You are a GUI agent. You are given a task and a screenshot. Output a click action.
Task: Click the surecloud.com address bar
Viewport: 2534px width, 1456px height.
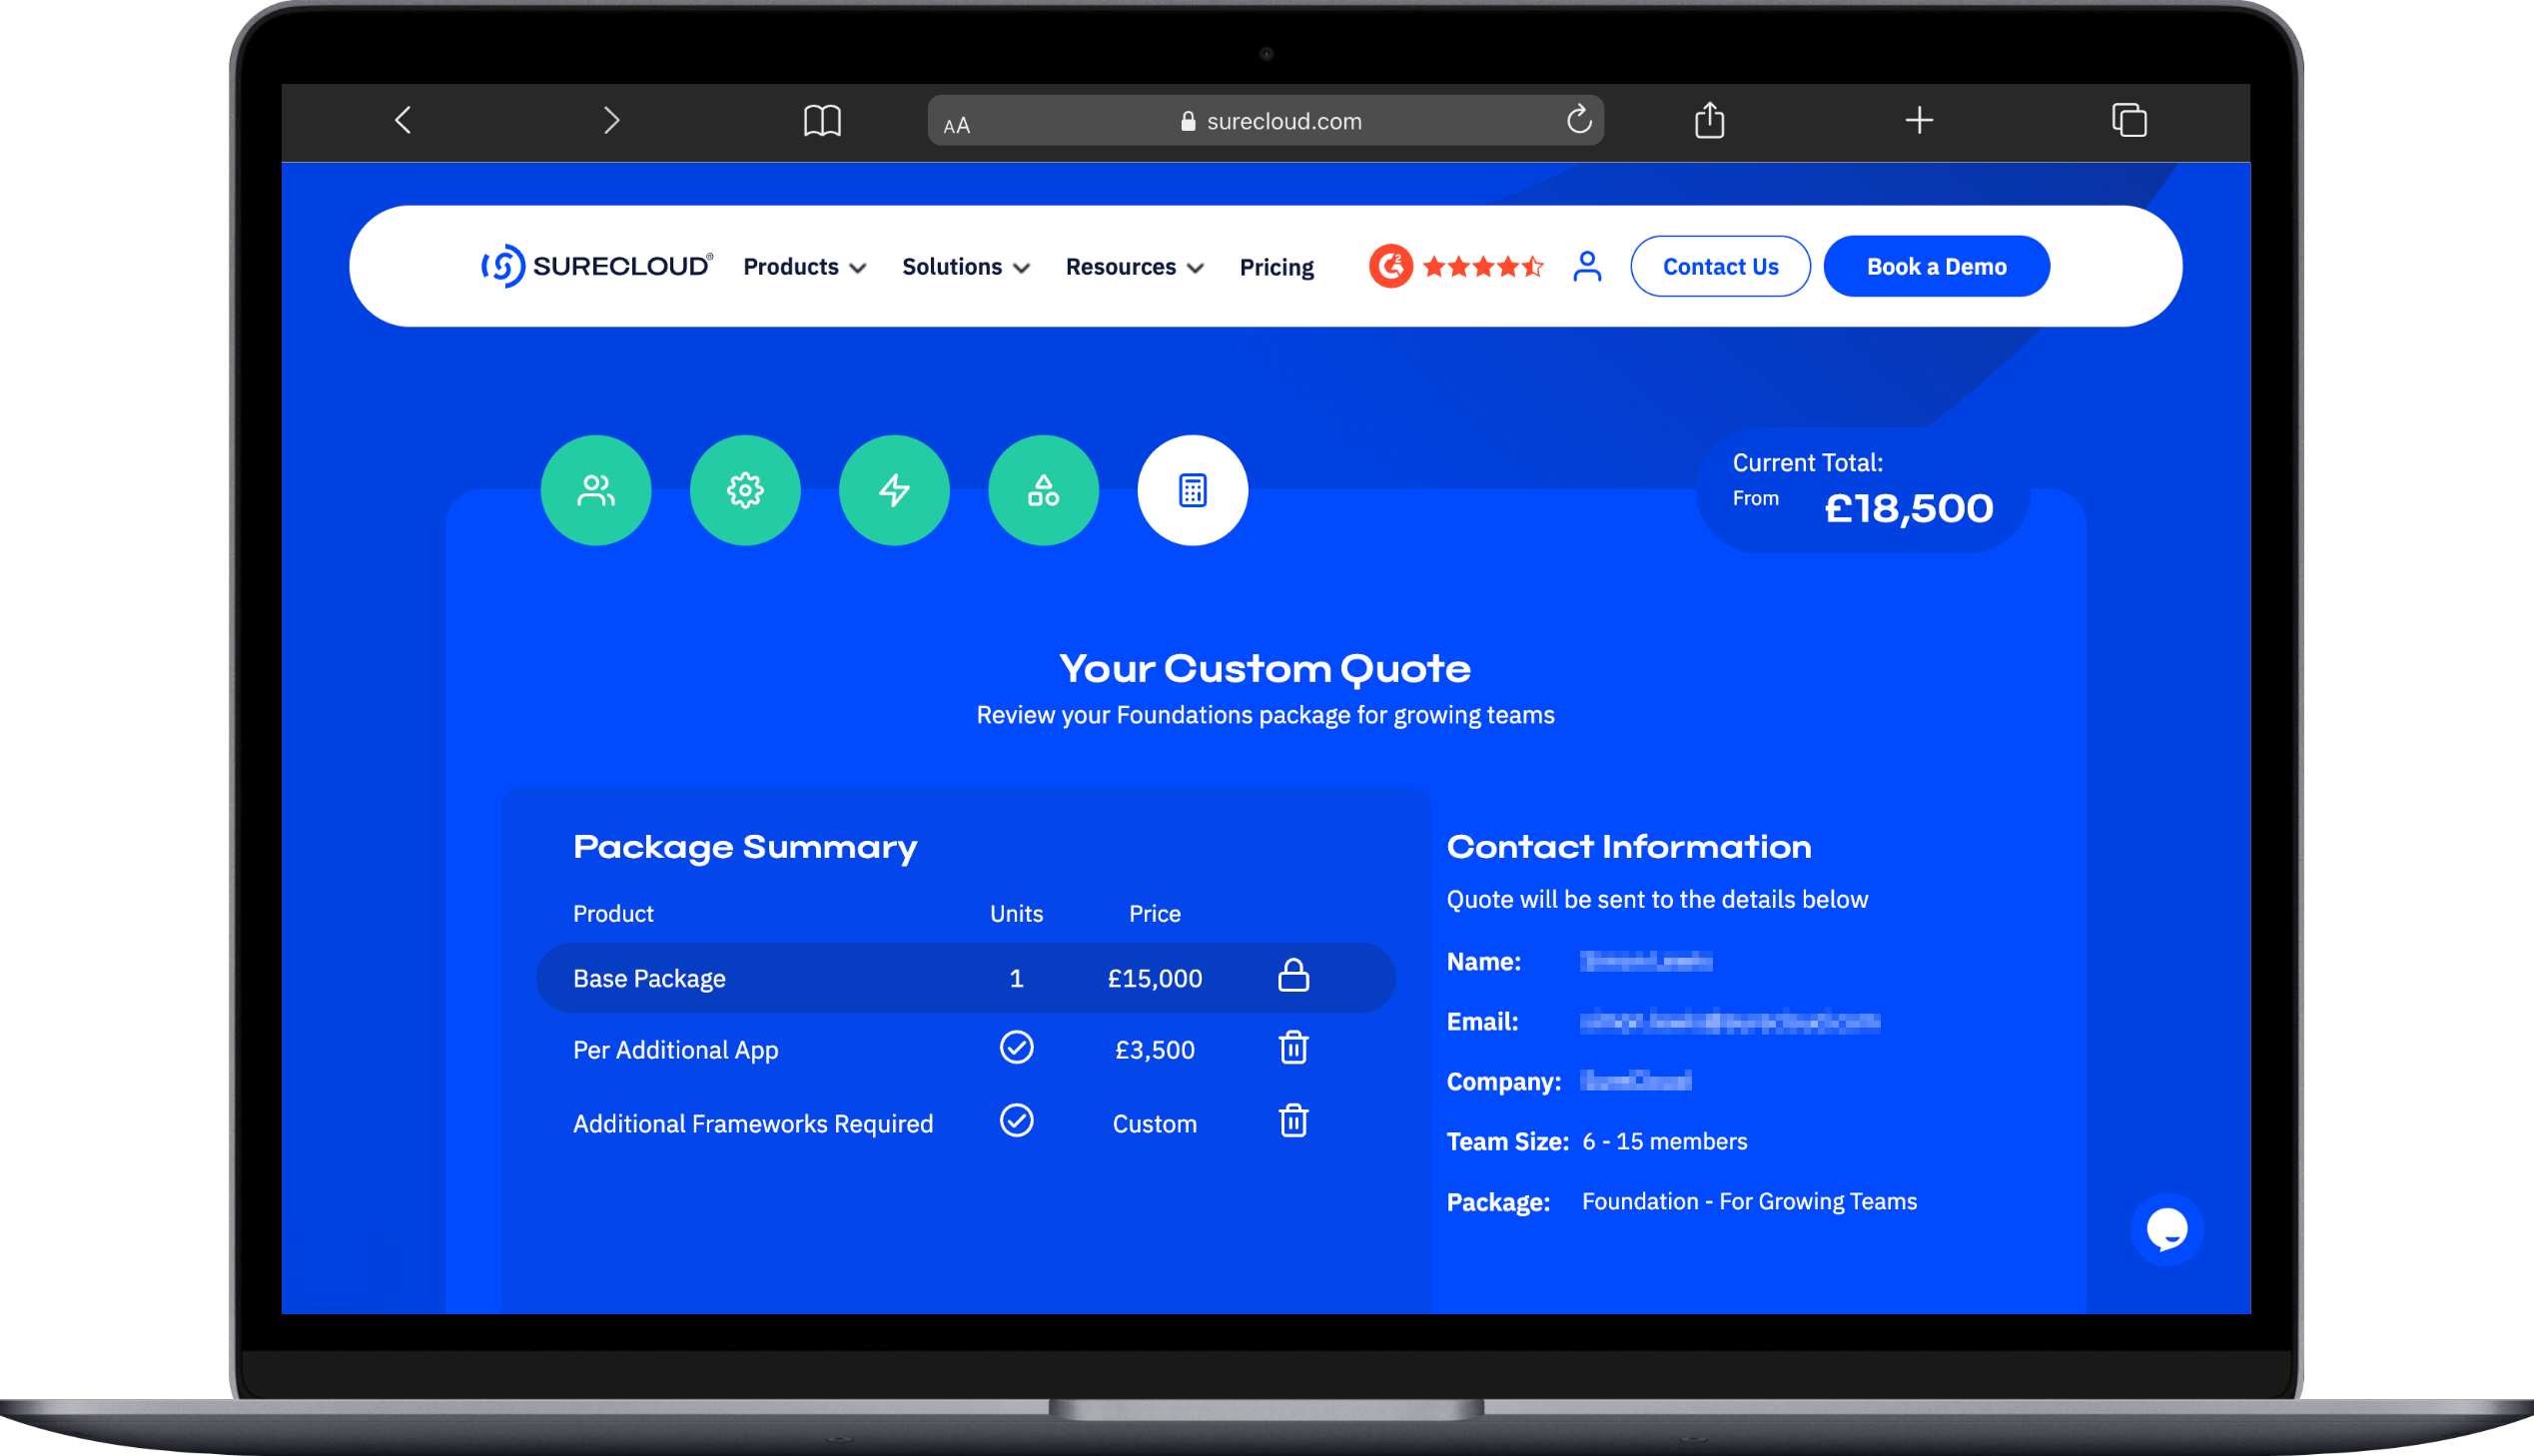point(1265,120)
